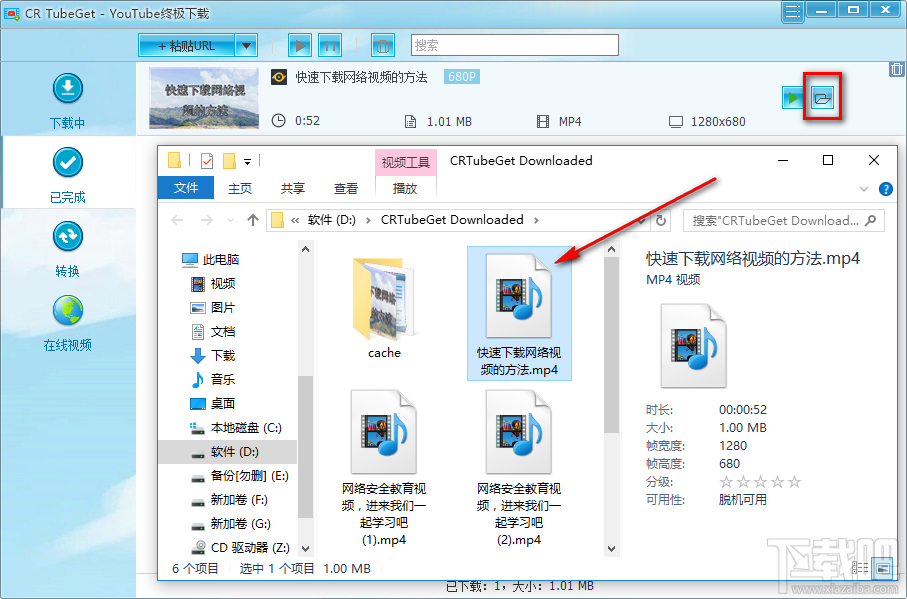This screenshot has width=907, height=599.
Task: Select 视频 in the navigation tree
Action: 213,283
